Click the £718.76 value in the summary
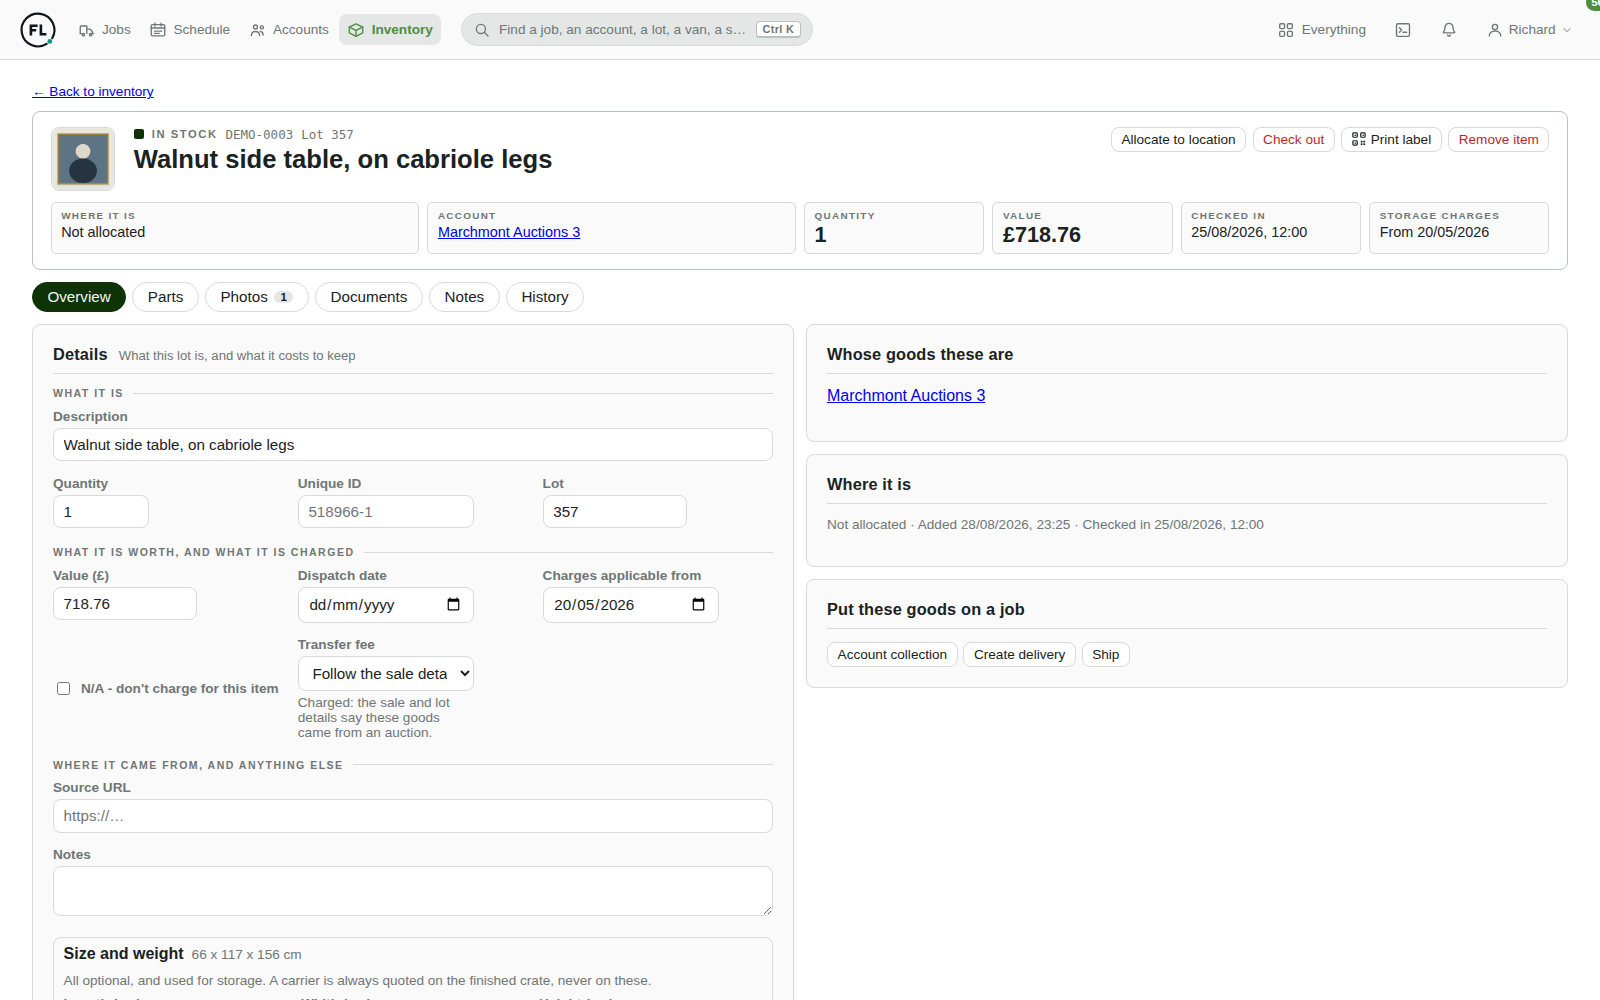Viewport: 1600px width, 1000px height. click(1042, 235)
